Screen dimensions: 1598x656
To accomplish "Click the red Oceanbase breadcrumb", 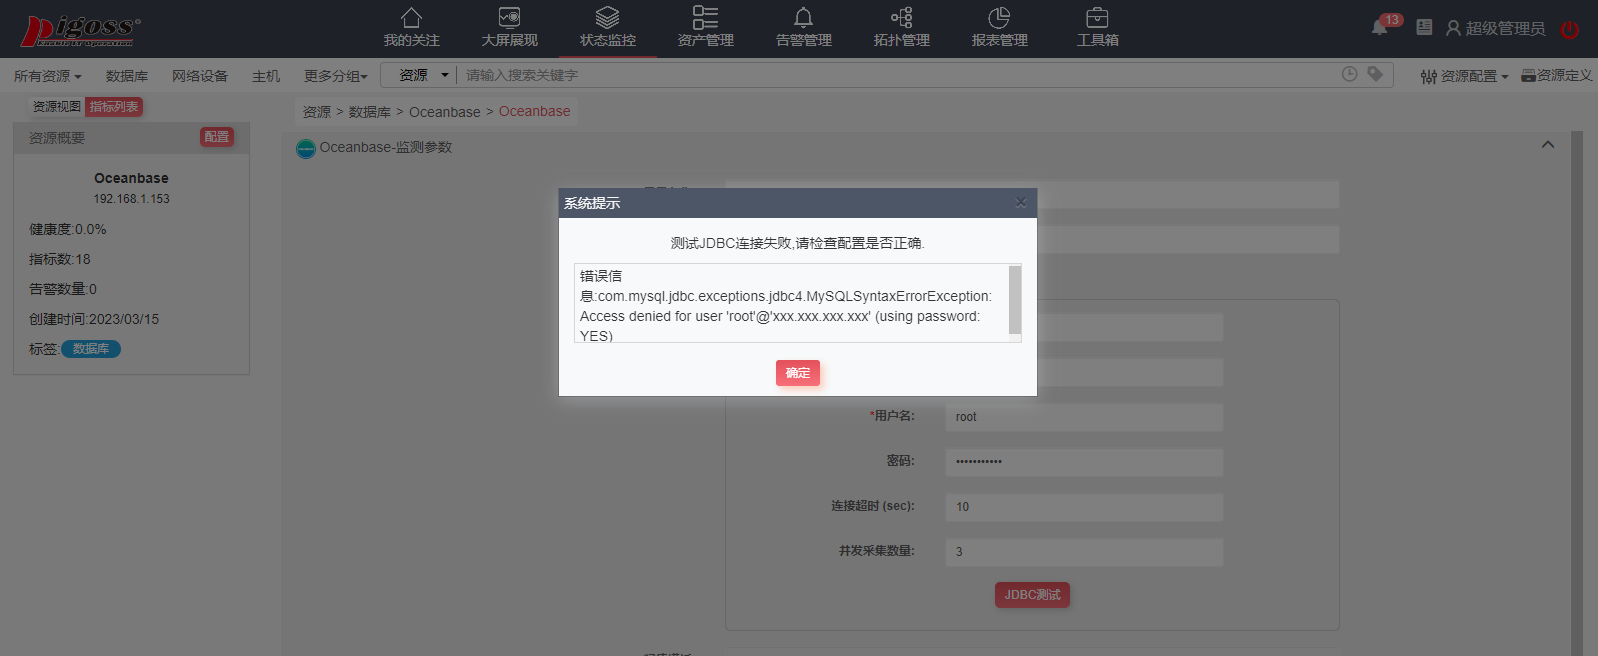I will point(535,111).
